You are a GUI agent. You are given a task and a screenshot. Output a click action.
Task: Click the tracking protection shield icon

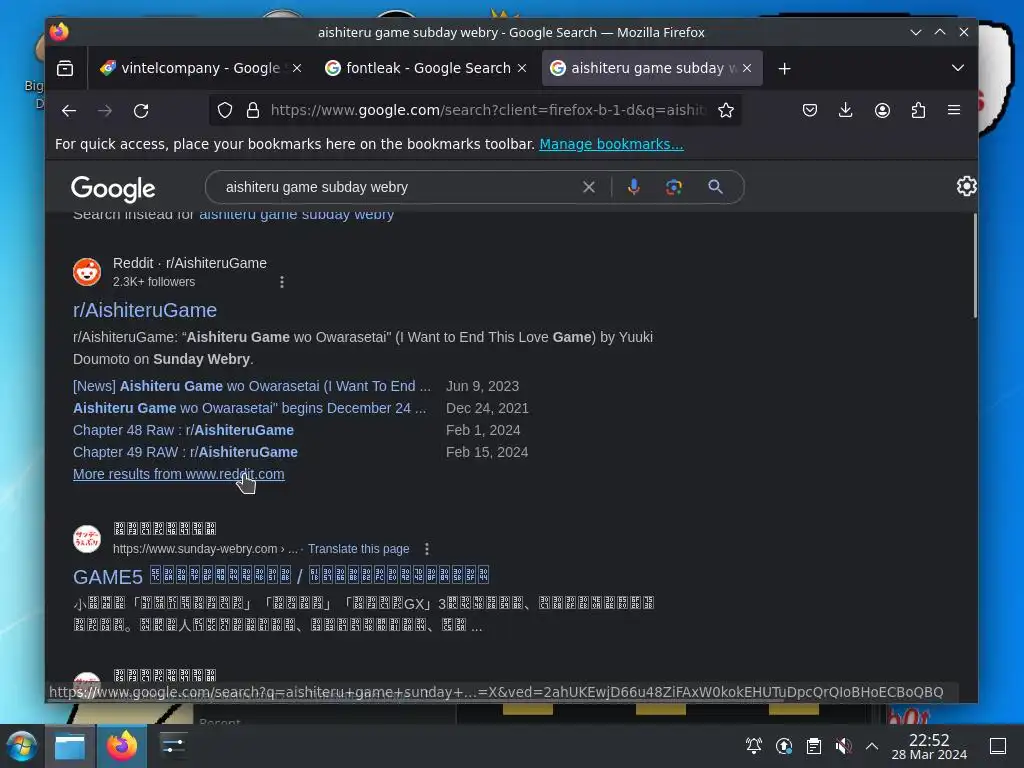pyautogui.click(x=225, y=110)
